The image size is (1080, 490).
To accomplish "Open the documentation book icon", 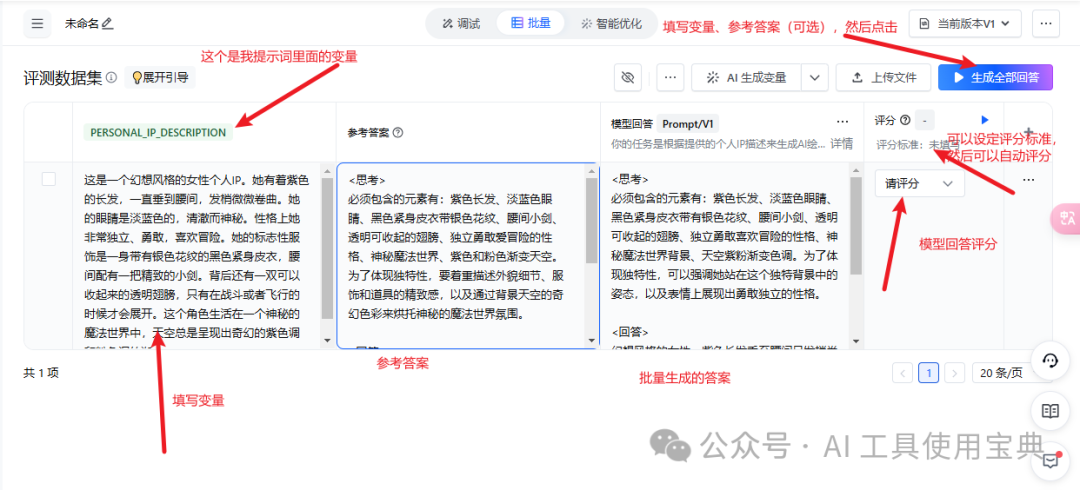I will pos(1050,411).
